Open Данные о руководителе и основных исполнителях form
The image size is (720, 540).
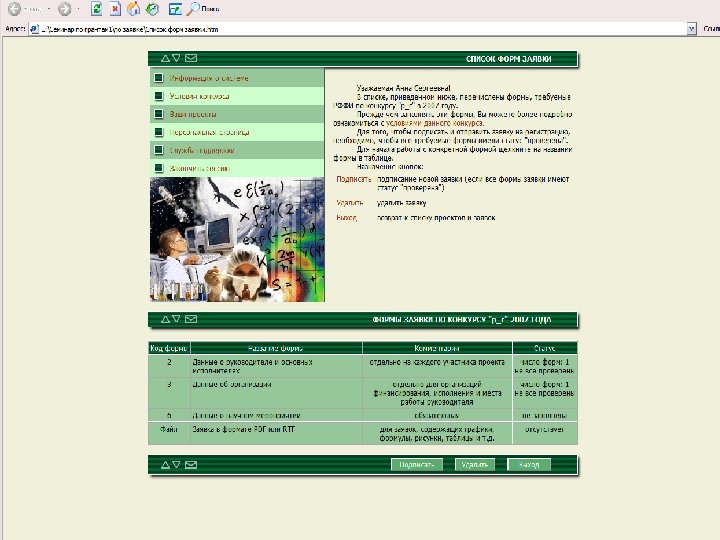pyautogui.click(x=252, y=366)
